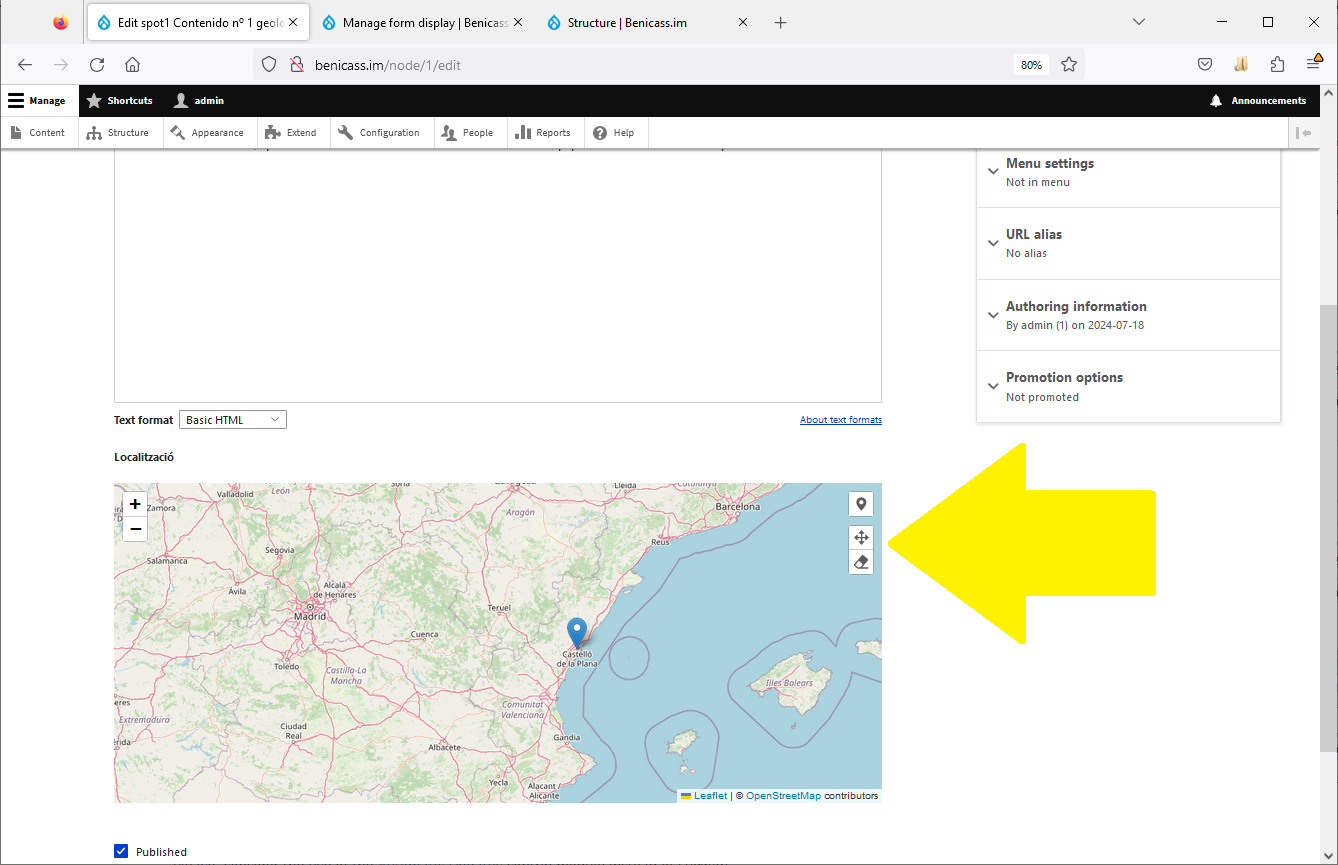Open the Firefox home page
The width and height of the screenshot is (1338, 865).
coord(132,64)
